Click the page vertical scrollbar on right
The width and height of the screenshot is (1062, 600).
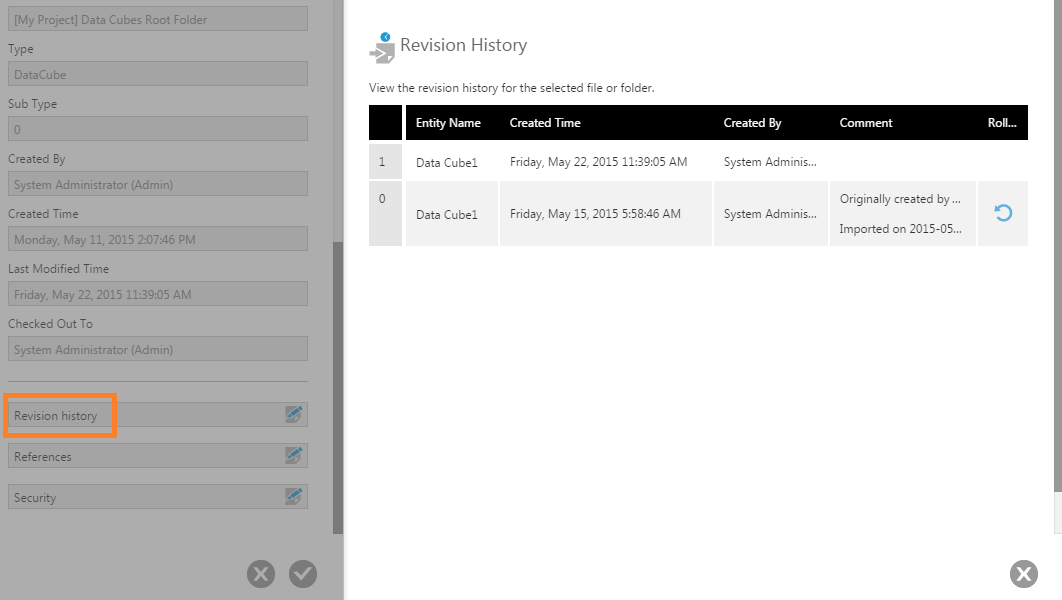(x=1058, y=247)
